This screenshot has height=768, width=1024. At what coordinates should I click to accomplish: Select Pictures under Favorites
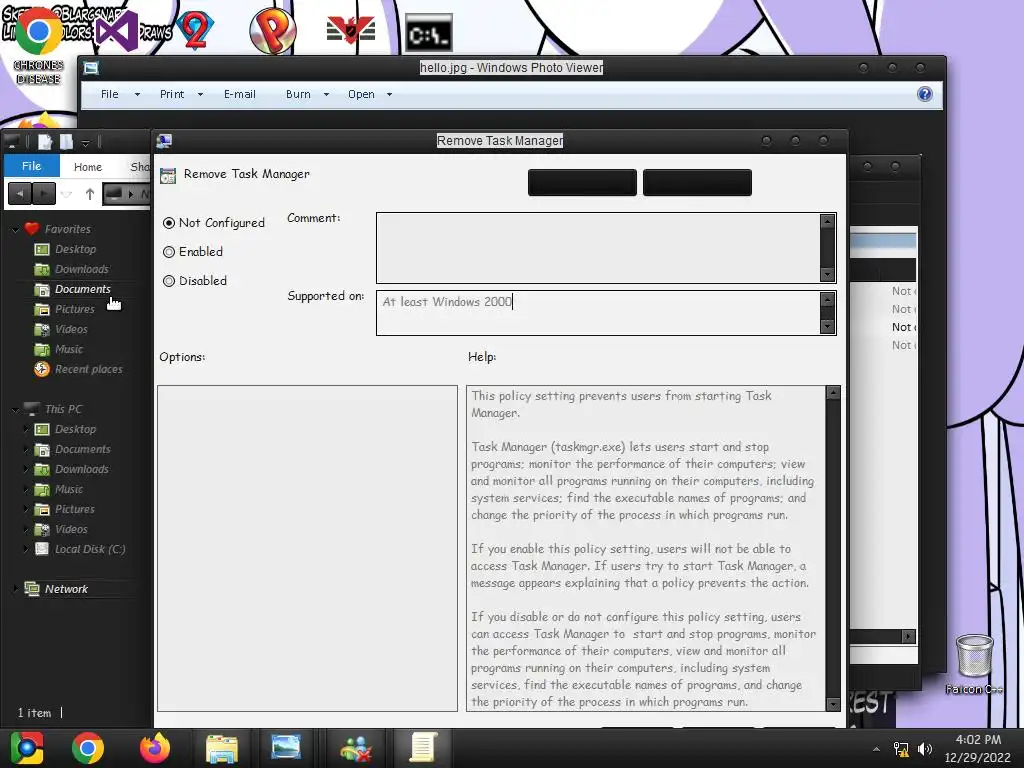[74, 309]
